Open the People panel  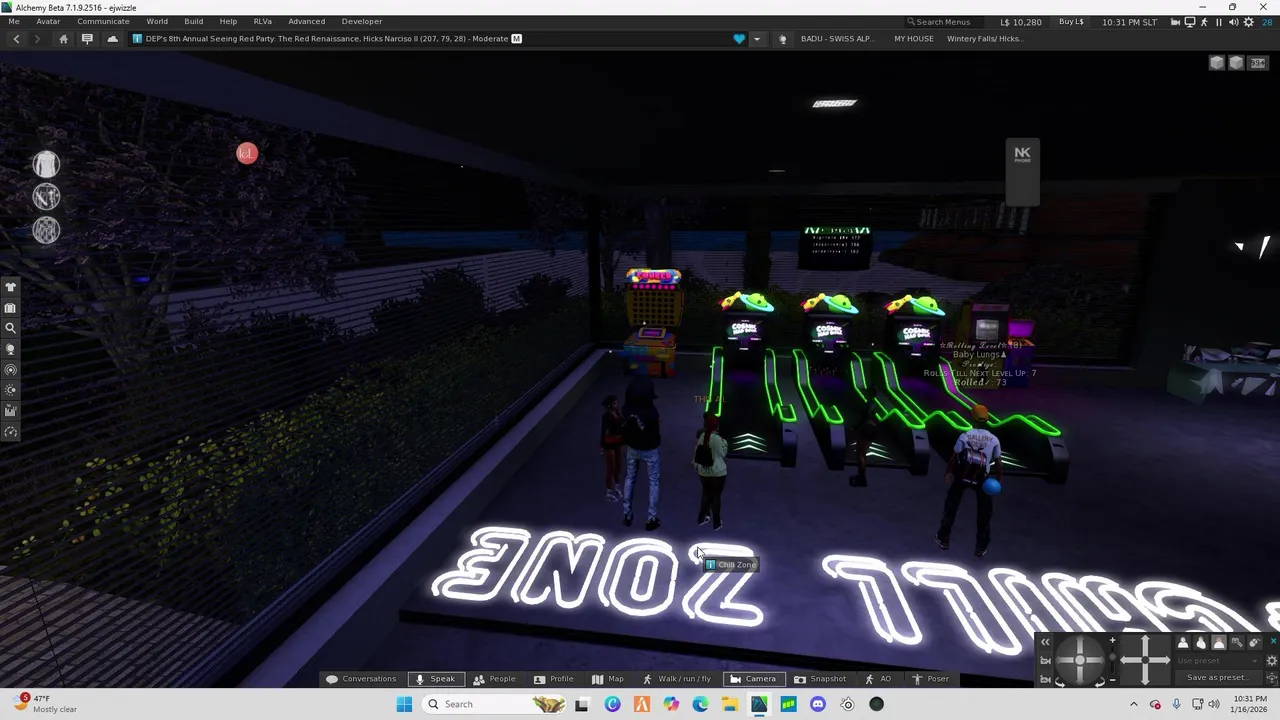click(x=494, y=679)
